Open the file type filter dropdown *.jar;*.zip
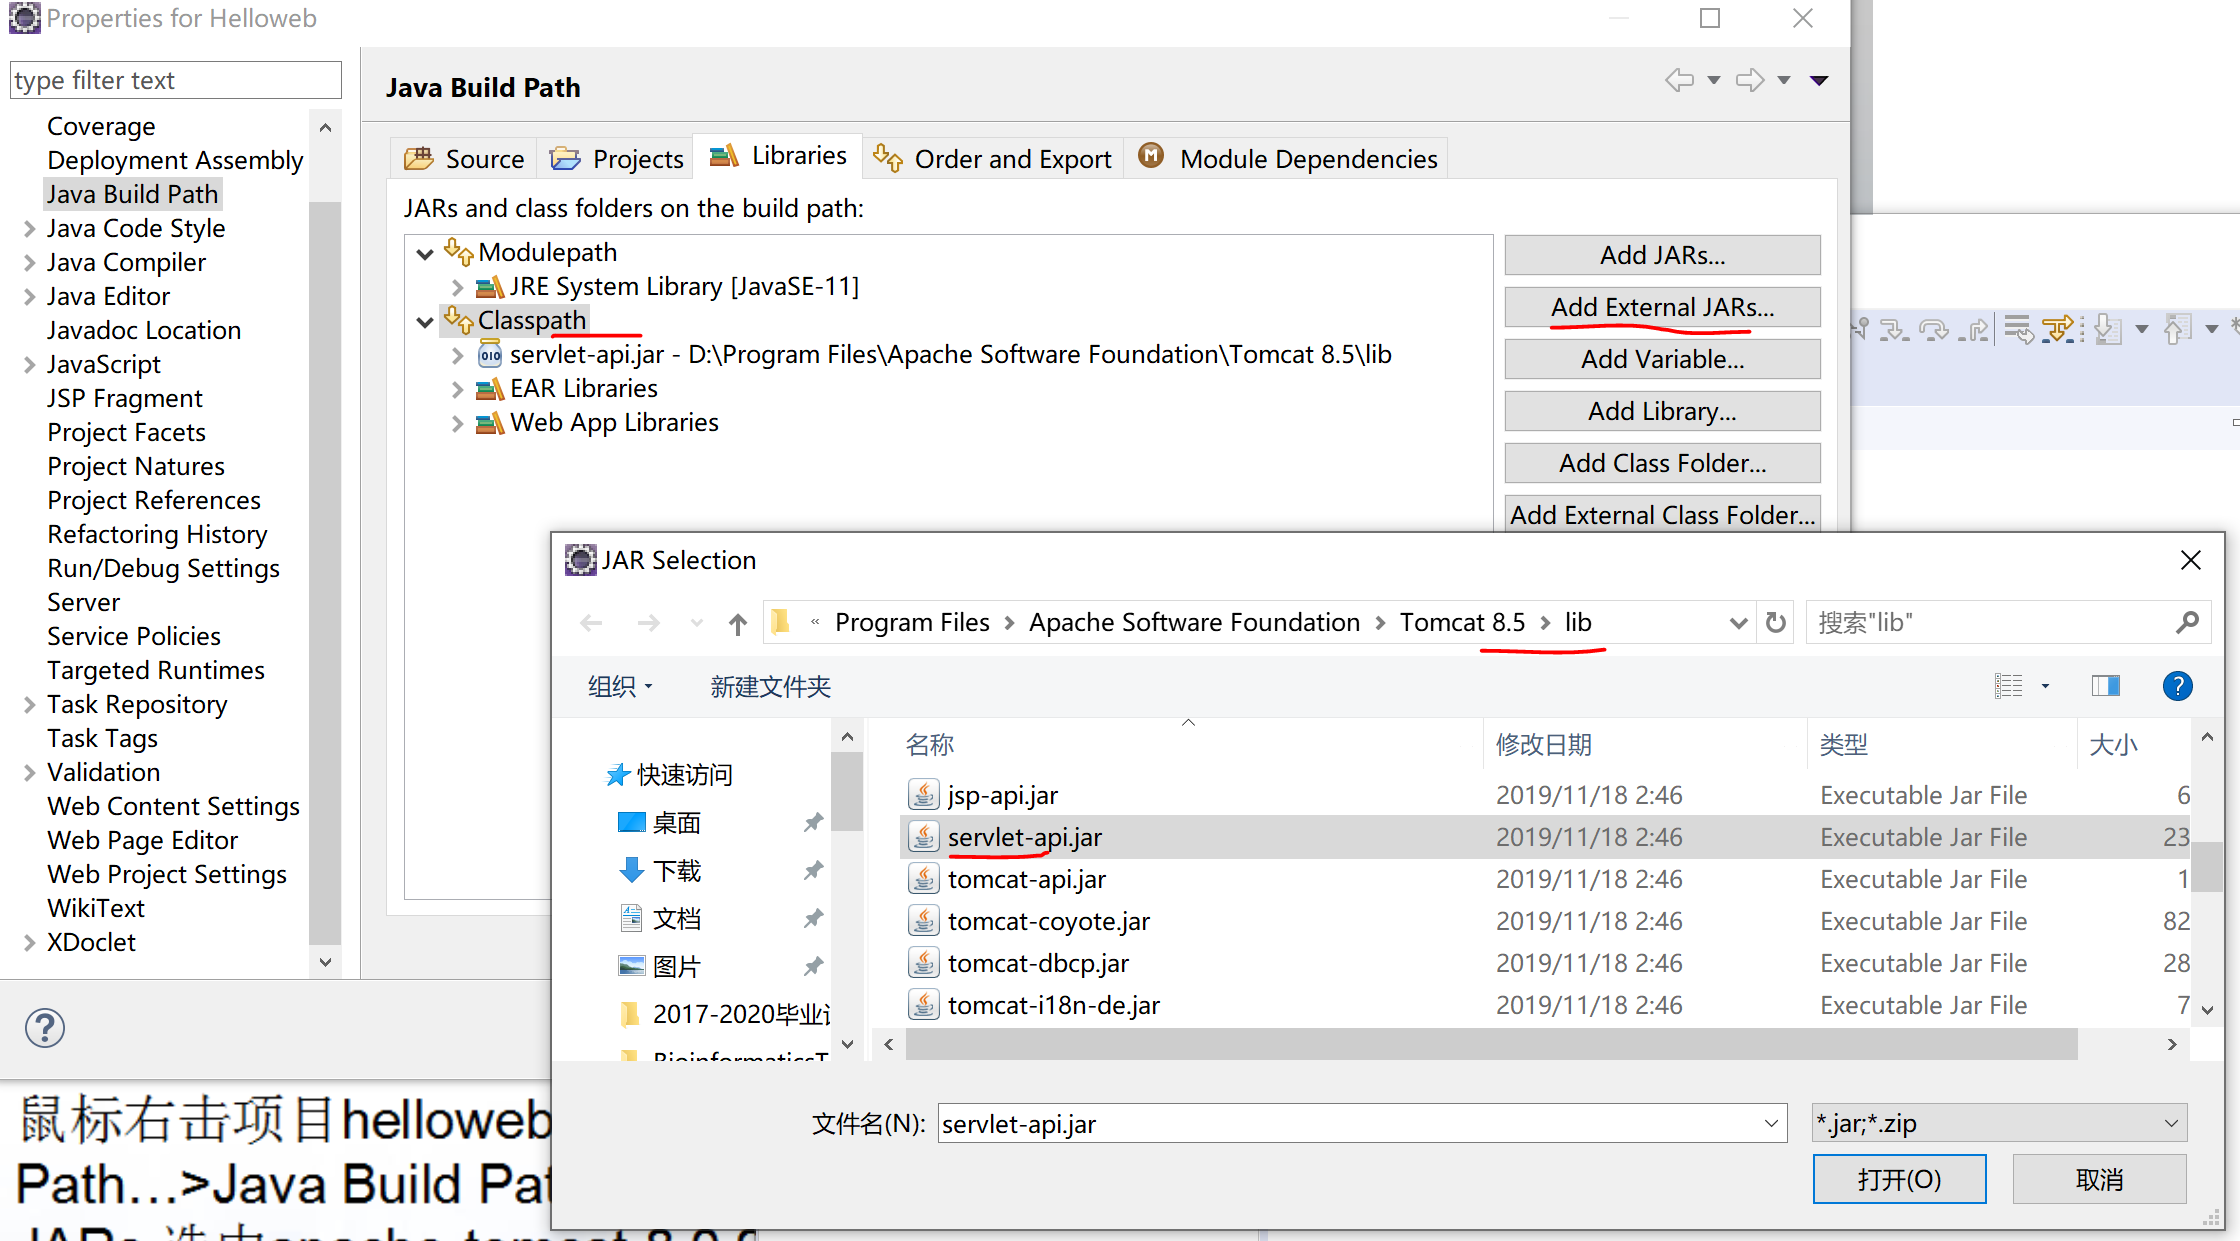Image resolution: width=2240 pixels, height=1241 pixels. click(2000, 1123)
